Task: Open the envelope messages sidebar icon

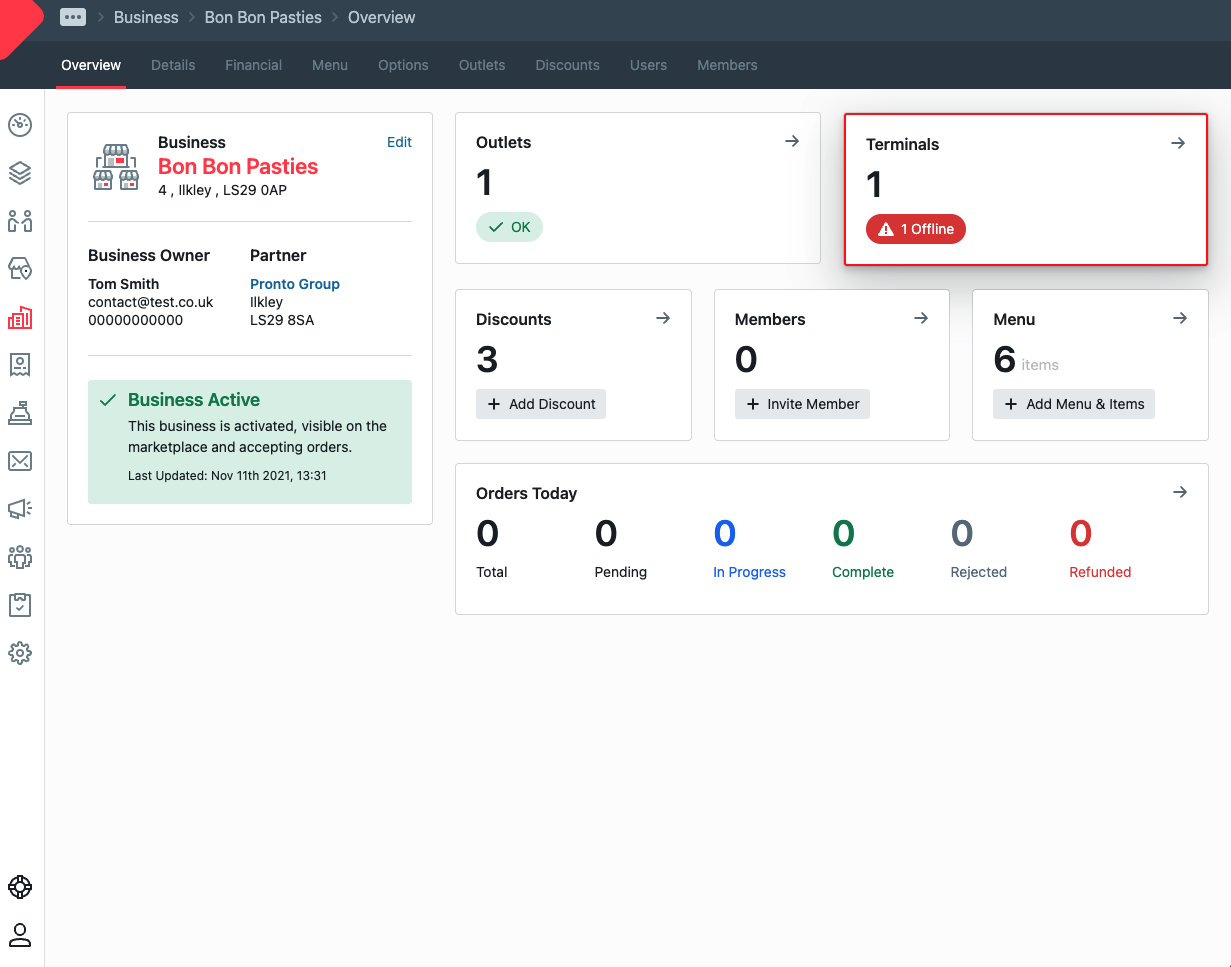Action: click(20, 460)
